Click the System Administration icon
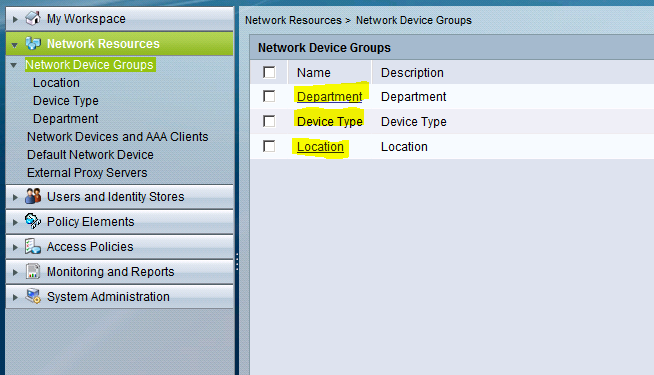The height and width of the screenshot is (375, 654). pos(33,296)
